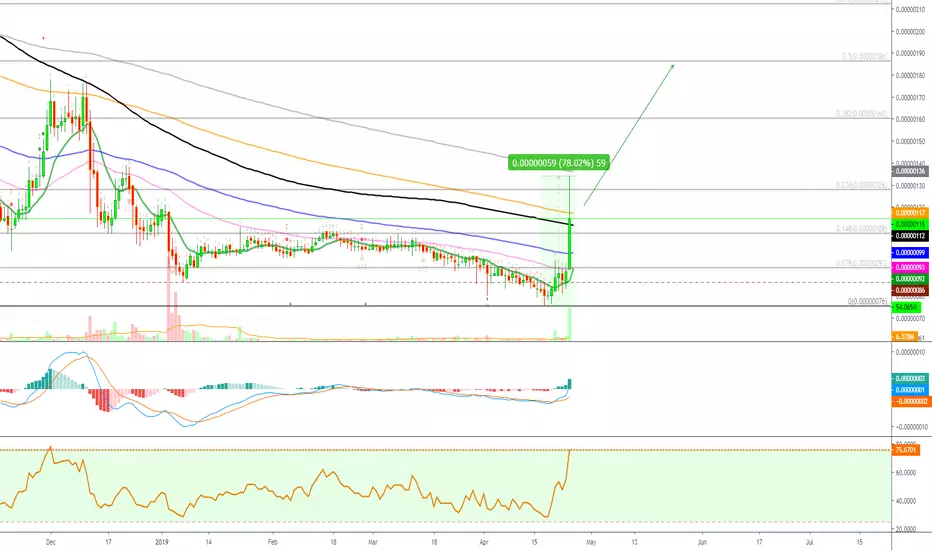This screenshot has height=550, width=932.
Task: Select the 40.0000 RSI axis value
Action: [906, 501]
